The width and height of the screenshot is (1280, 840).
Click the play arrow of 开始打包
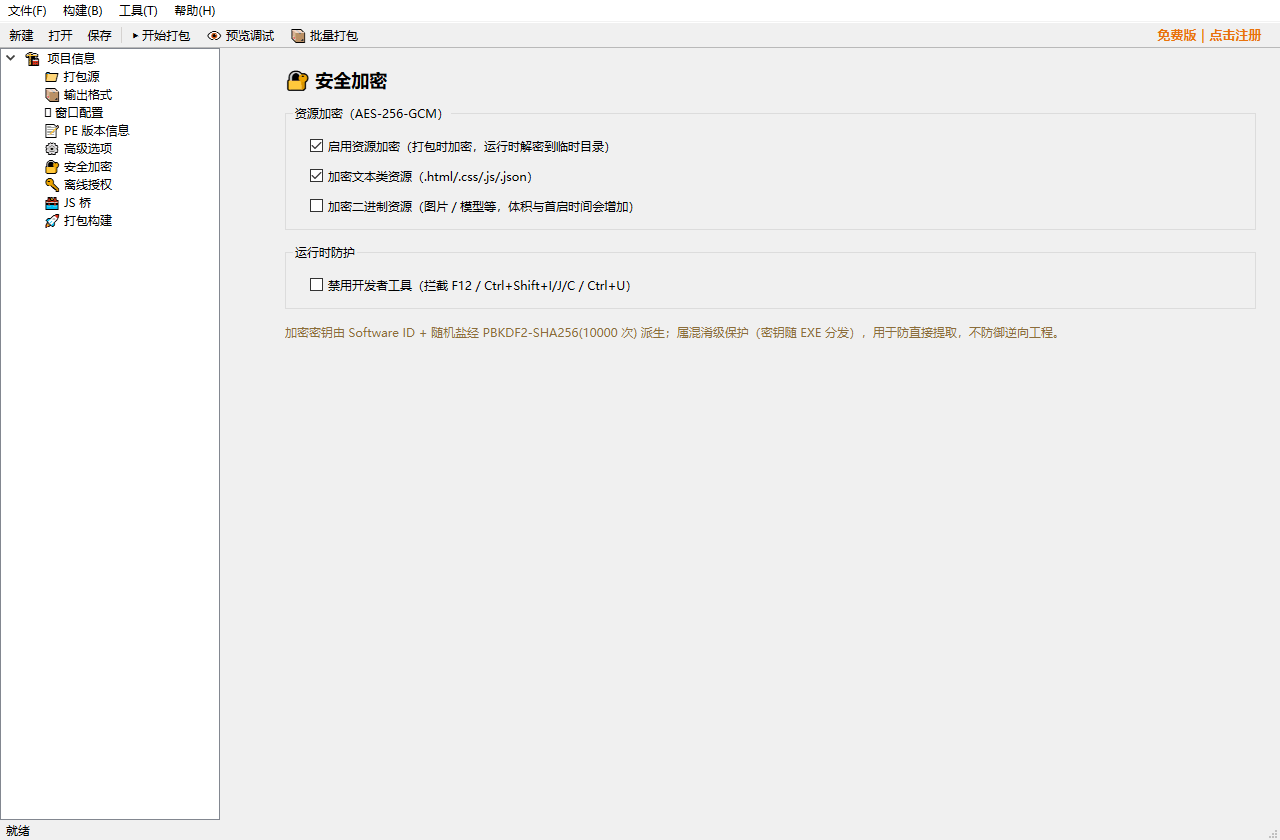point(135,36)
